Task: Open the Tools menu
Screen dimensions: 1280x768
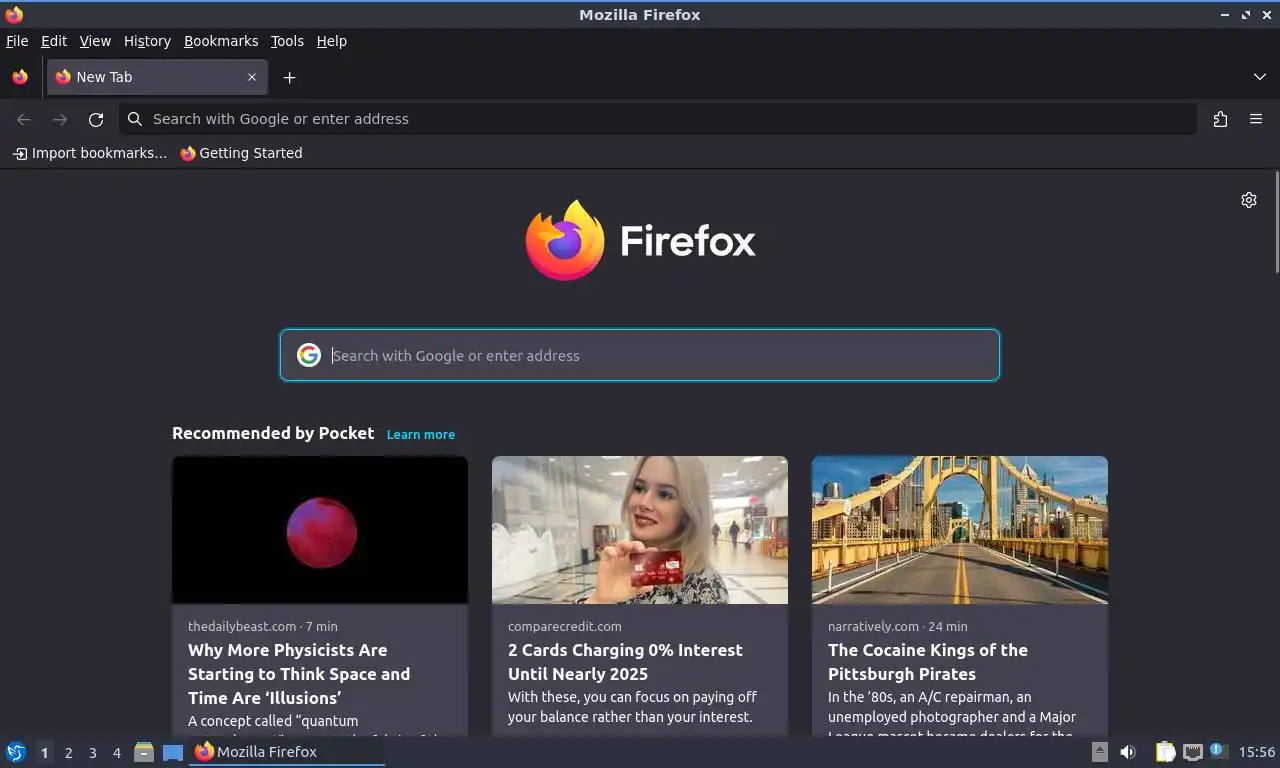Action: click(287, 41)
